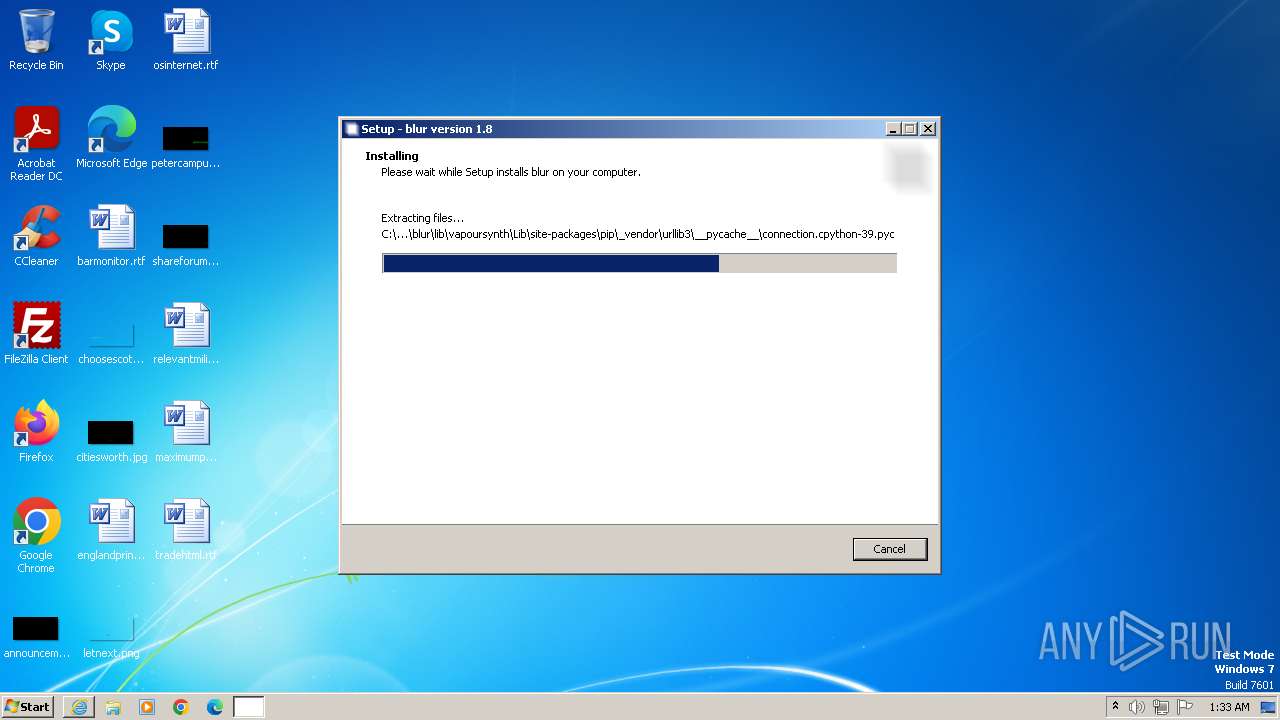The width and height of the screenshot is (1280, 720).
Task: Open the Recycle Bin icon
Action: coord(36,41)
